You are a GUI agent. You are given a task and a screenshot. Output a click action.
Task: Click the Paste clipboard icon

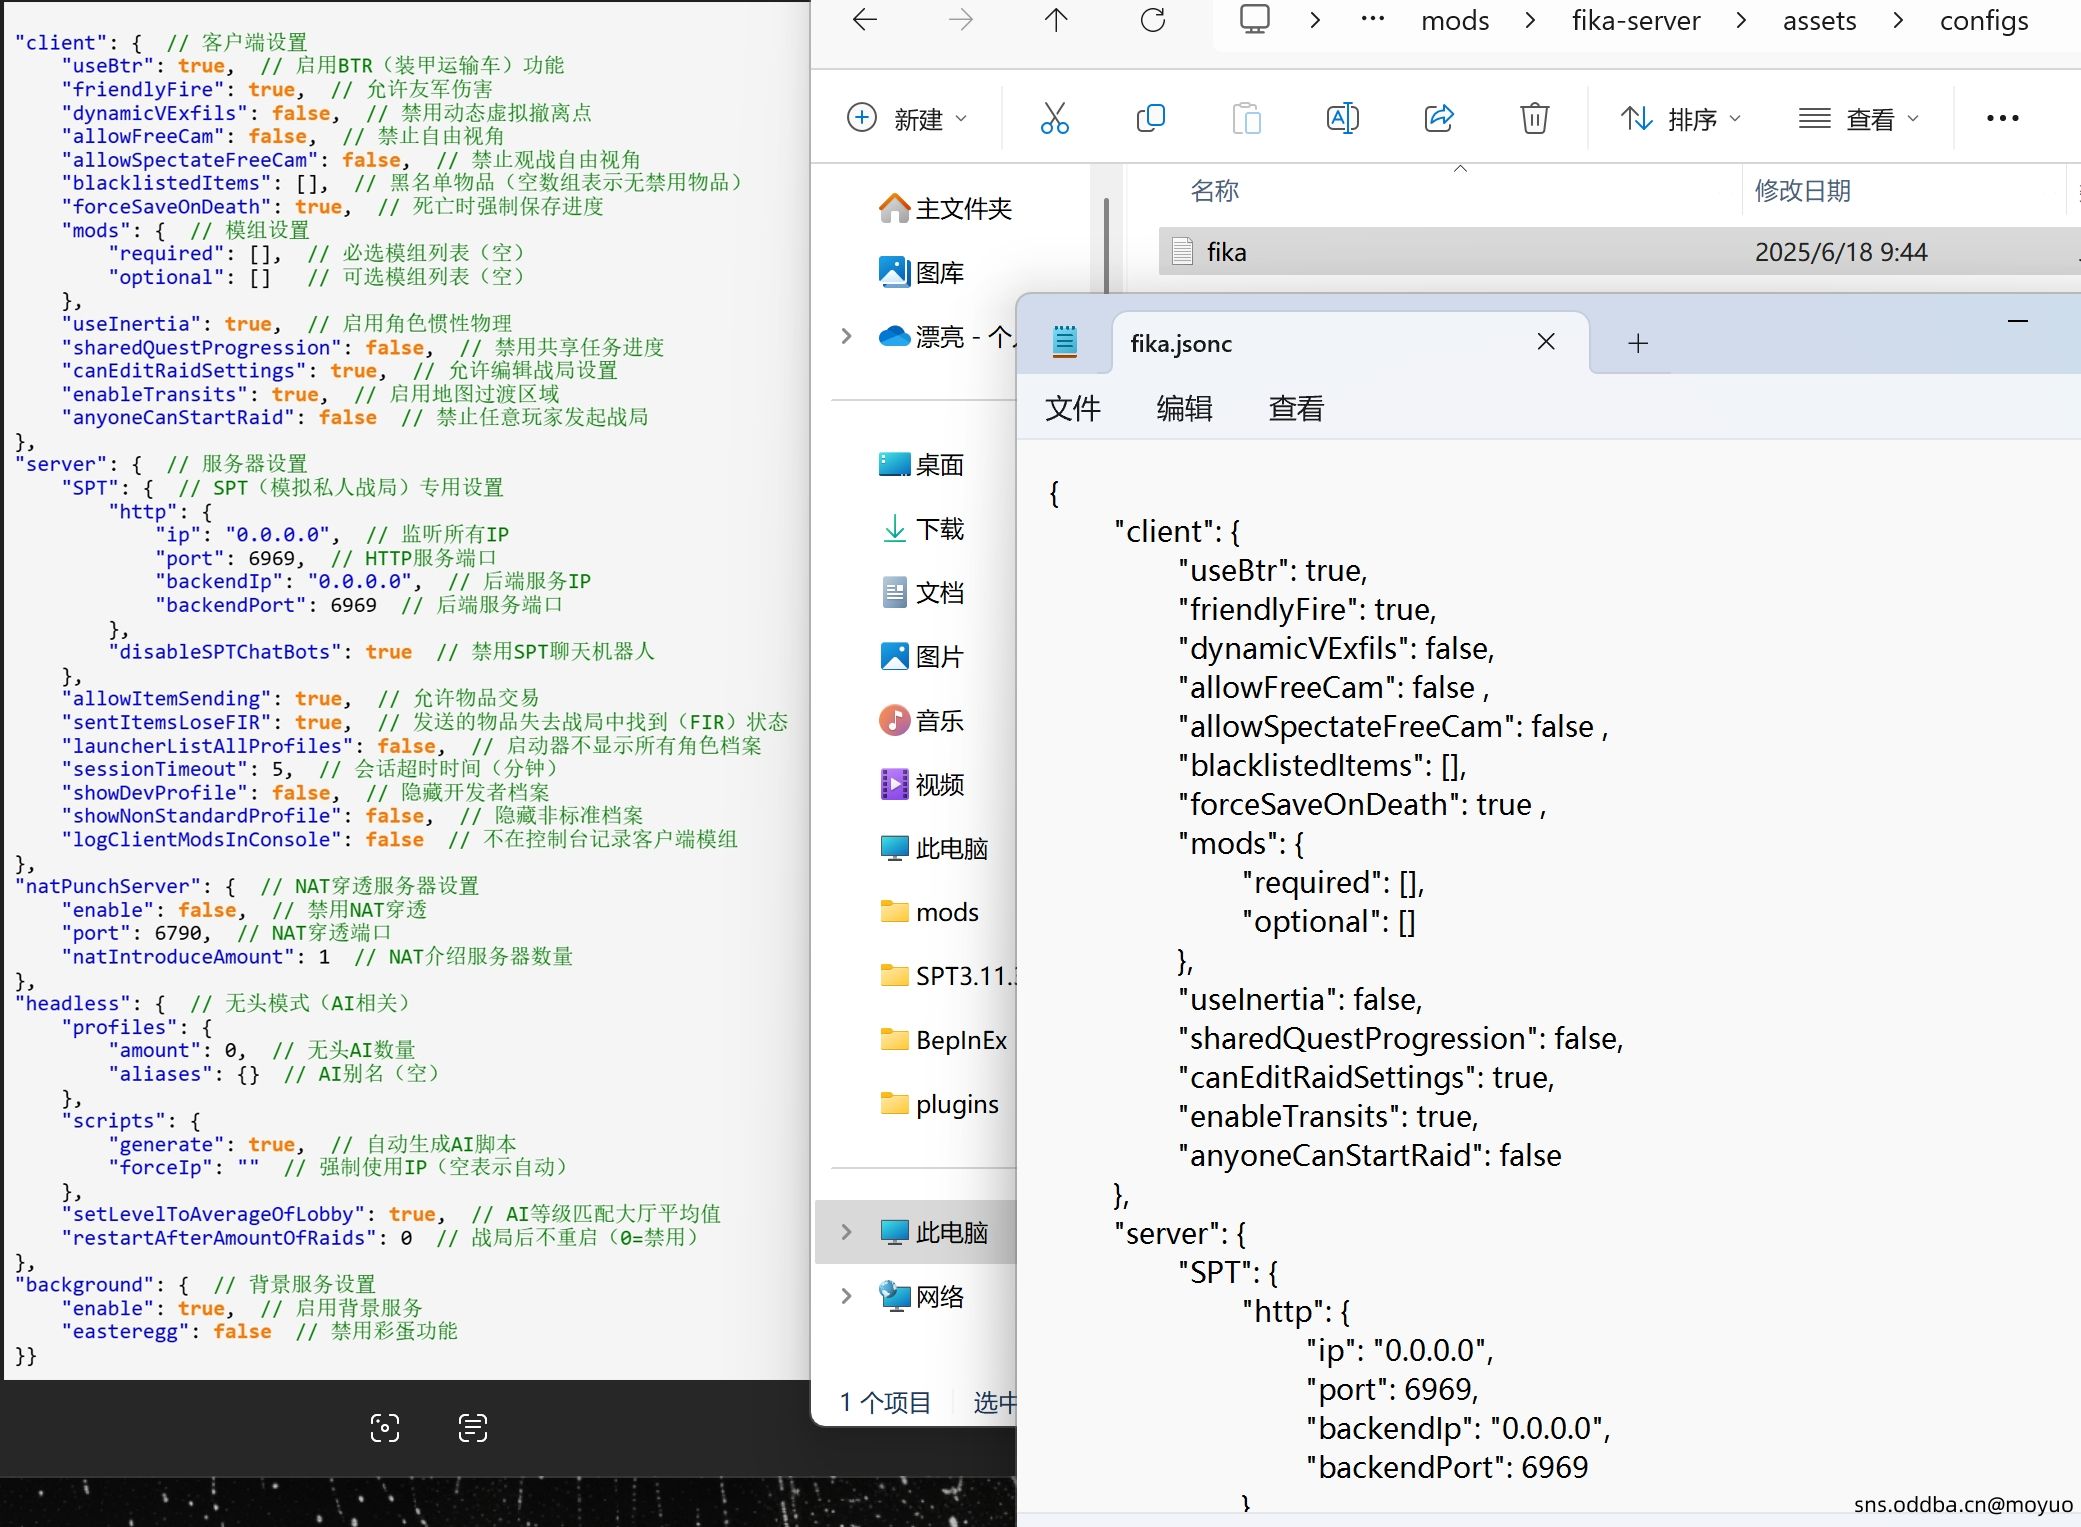[1246, 118]
